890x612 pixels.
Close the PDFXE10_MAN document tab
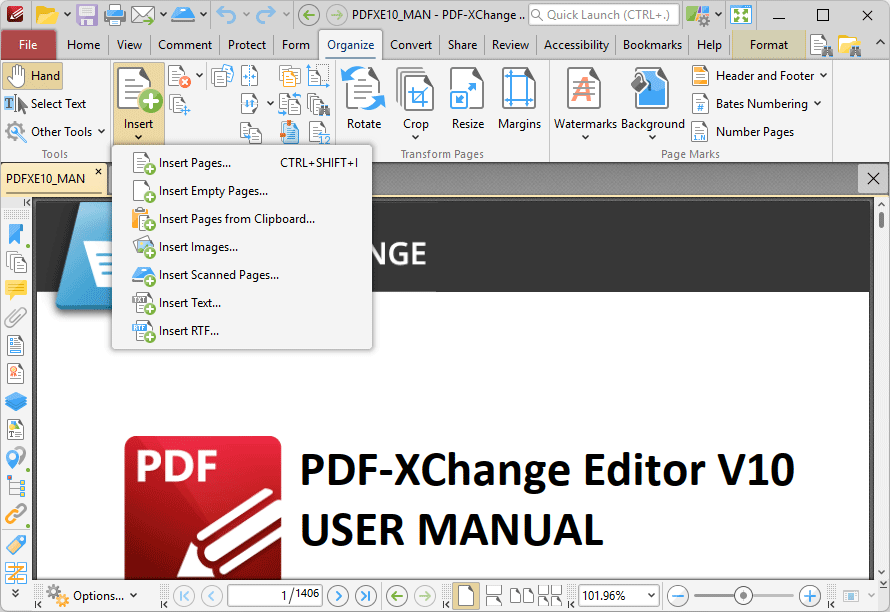point(98,171)
